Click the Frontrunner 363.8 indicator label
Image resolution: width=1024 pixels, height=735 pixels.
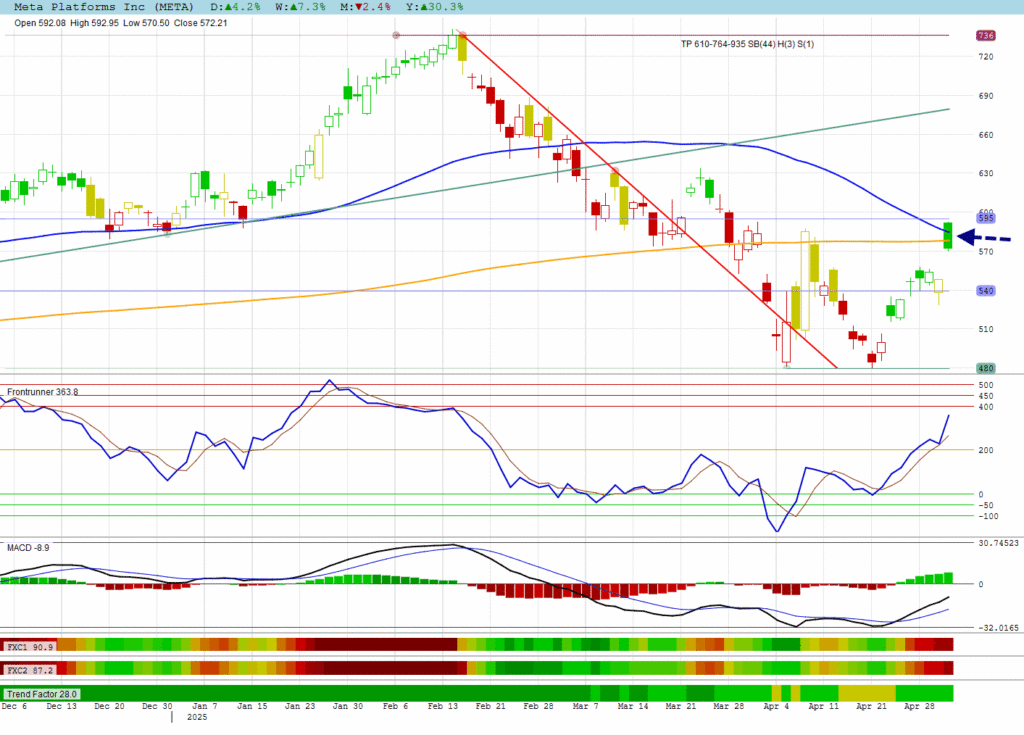[42, 392]
